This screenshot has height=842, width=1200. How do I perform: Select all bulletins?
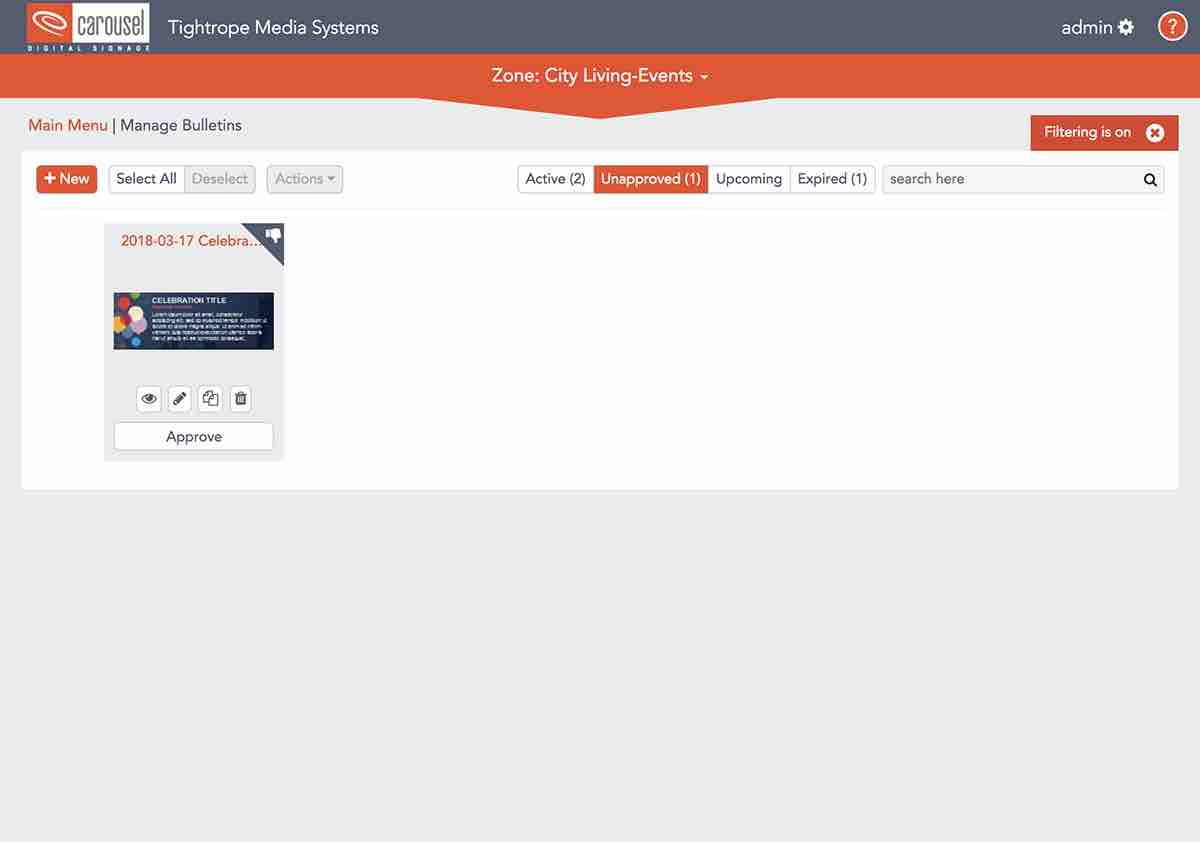pos(146,178)
